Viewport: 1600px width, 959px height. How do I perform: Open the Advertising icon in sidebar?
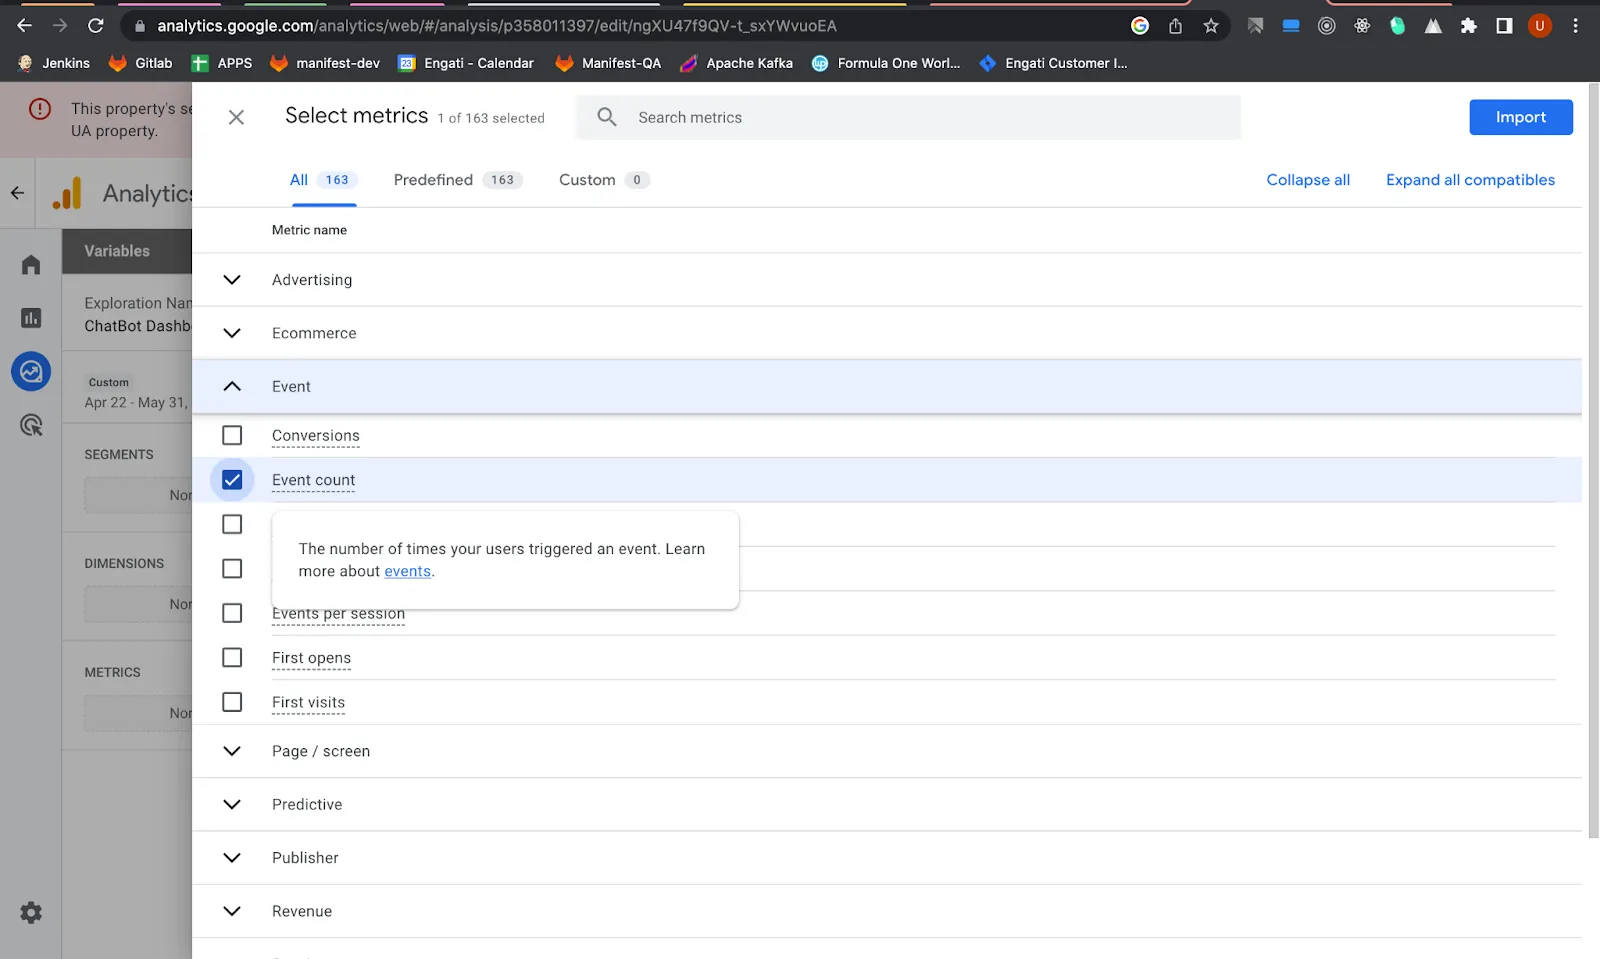31,425
